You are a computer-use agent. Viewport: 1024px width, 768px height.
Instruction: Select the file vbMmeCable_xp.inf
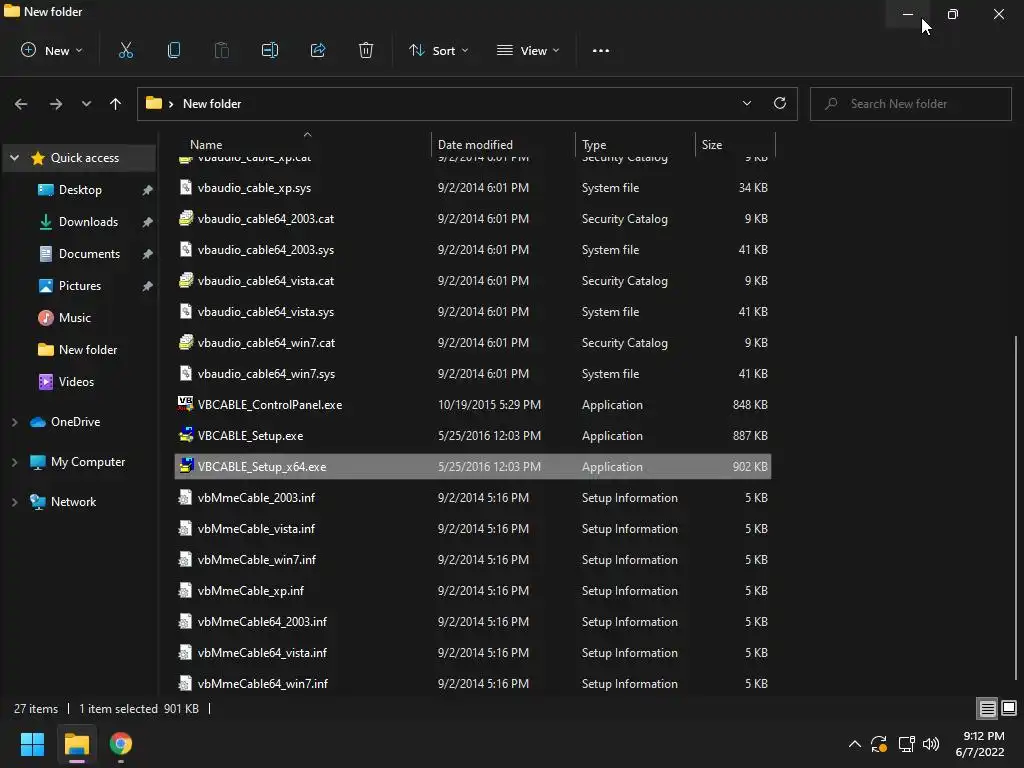click(x=473, y=590)
